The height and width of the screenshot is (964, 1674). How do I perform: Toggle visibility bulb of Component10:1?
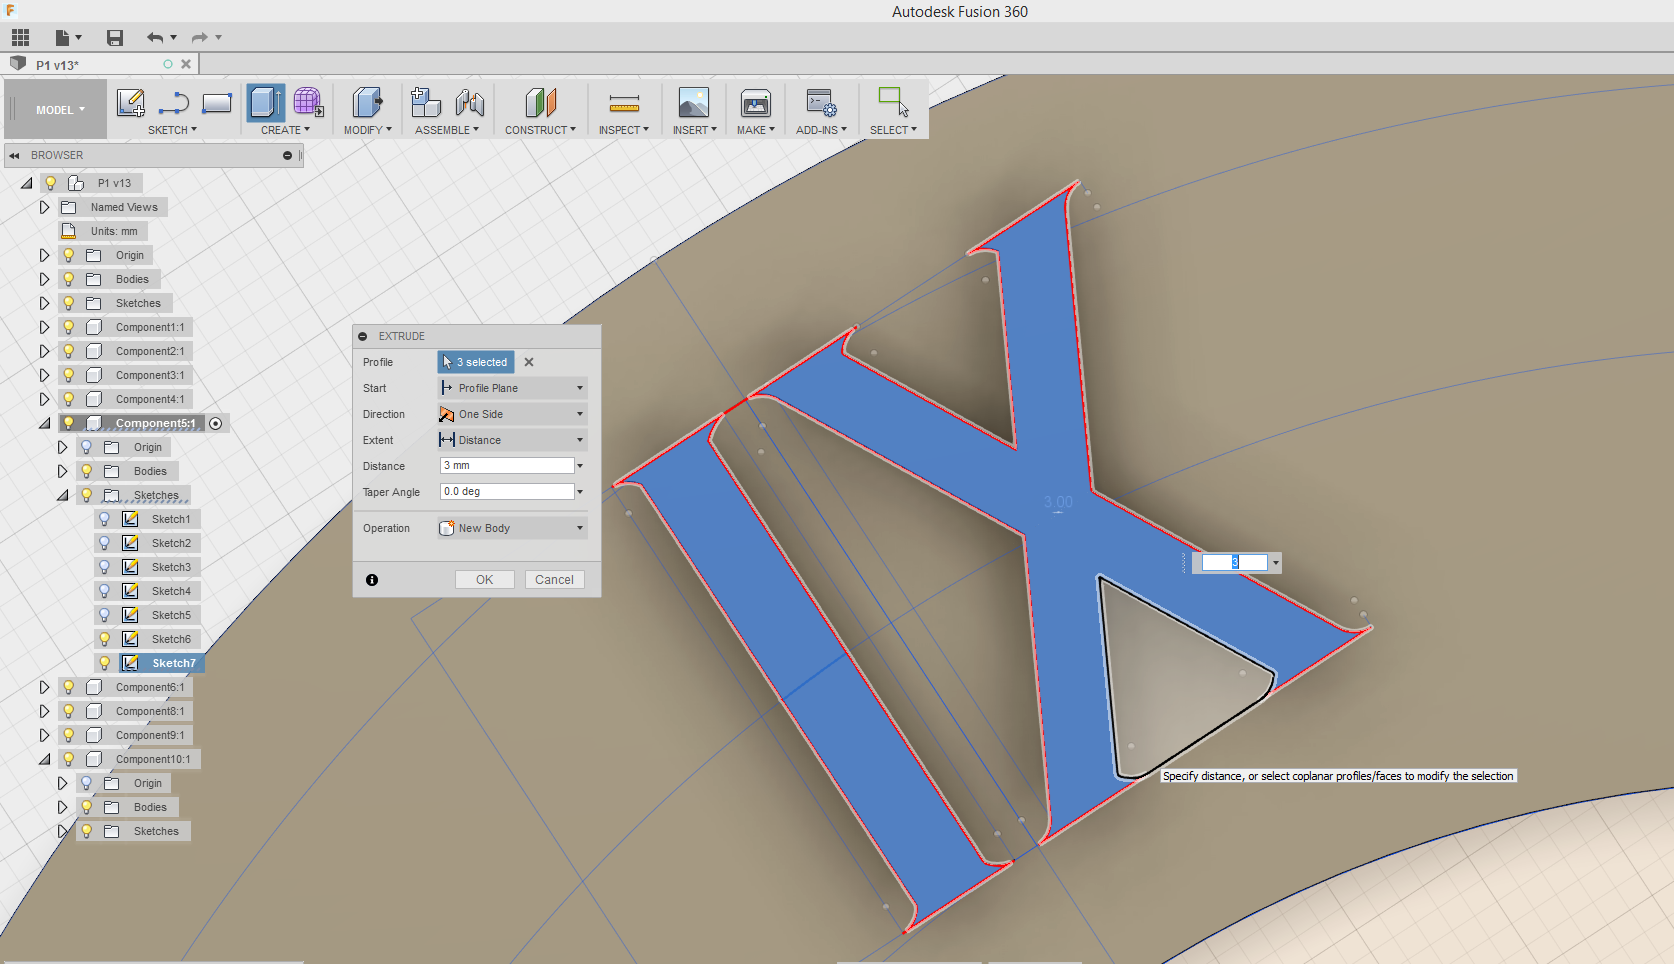tap(69, 759)
